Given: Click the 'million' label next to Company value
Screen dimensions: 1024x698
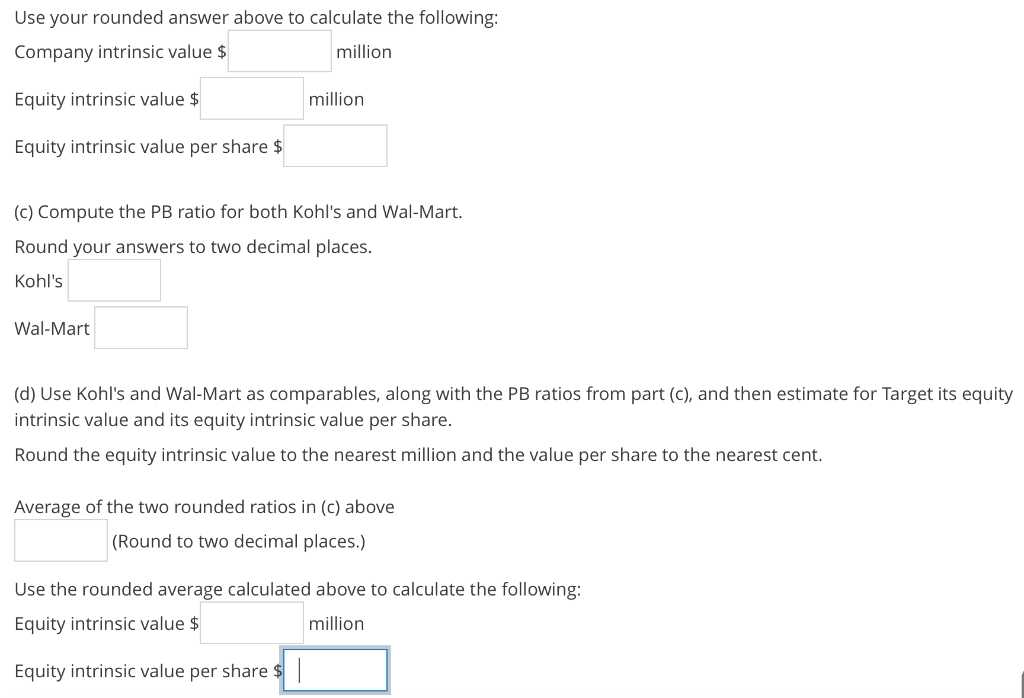Looking at the screenshot, I should click(x=364, y=52).
